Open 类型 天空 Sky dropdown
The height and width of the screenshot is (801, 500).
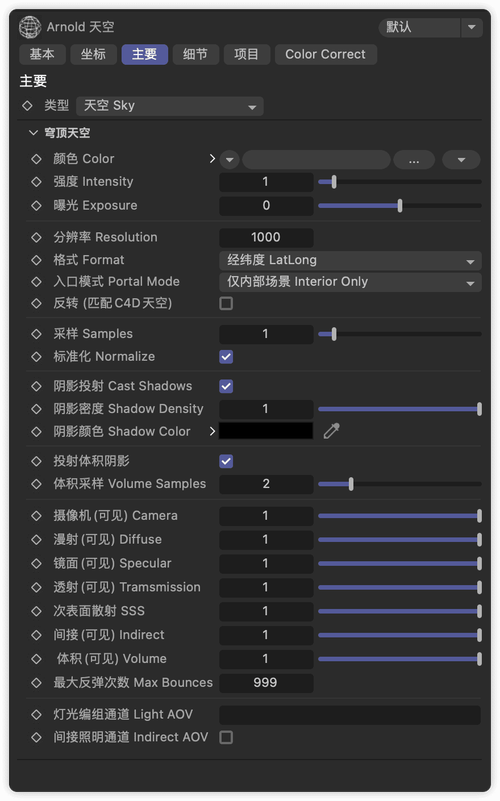tap(170, 106)
